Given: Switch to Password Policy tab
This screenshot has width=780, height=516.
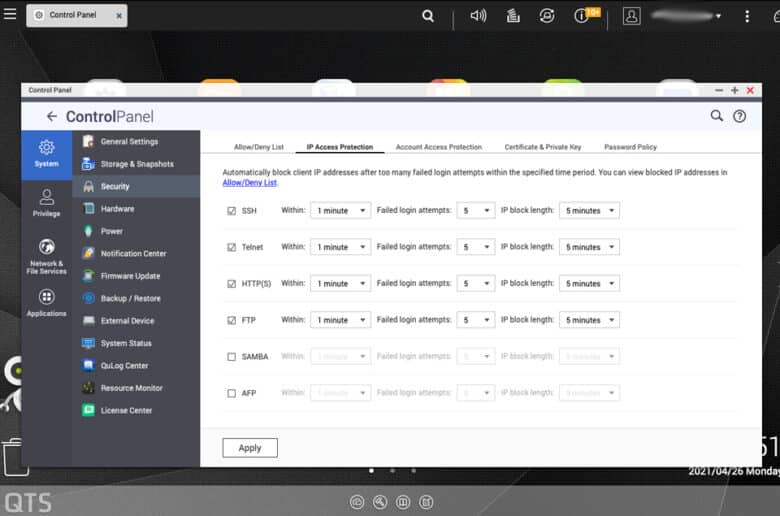Looking at the screenshot, I should tap(630, 147).
